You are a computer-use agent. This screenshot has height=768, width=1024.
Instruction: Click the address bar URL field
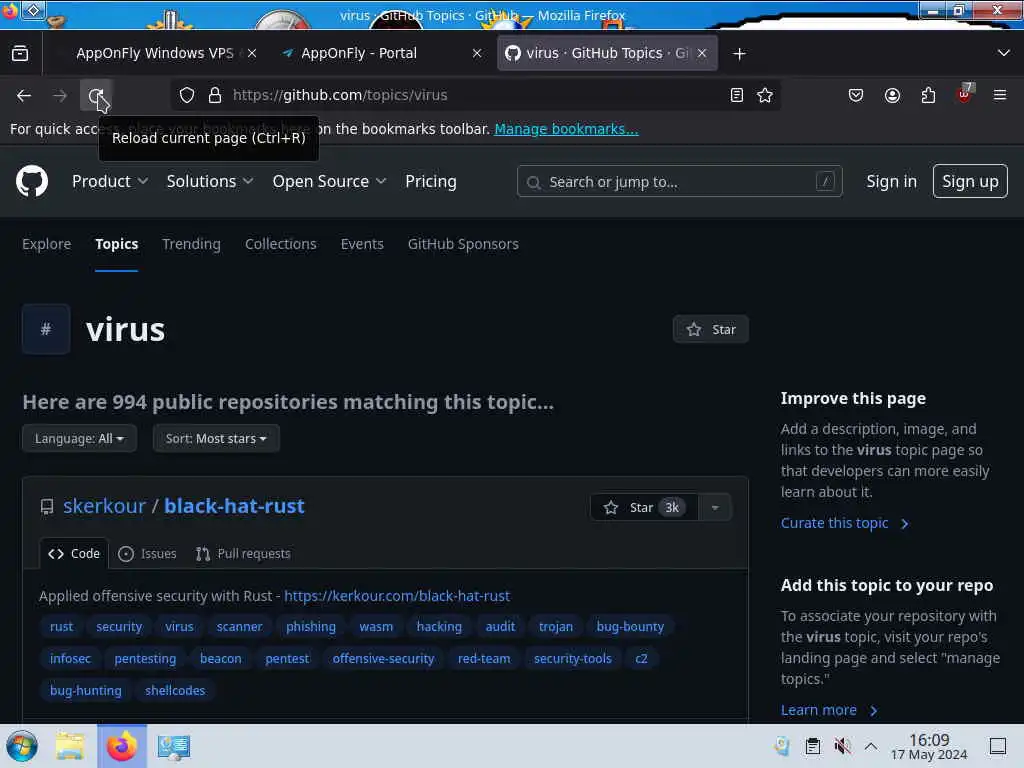(x=477, y=95)
